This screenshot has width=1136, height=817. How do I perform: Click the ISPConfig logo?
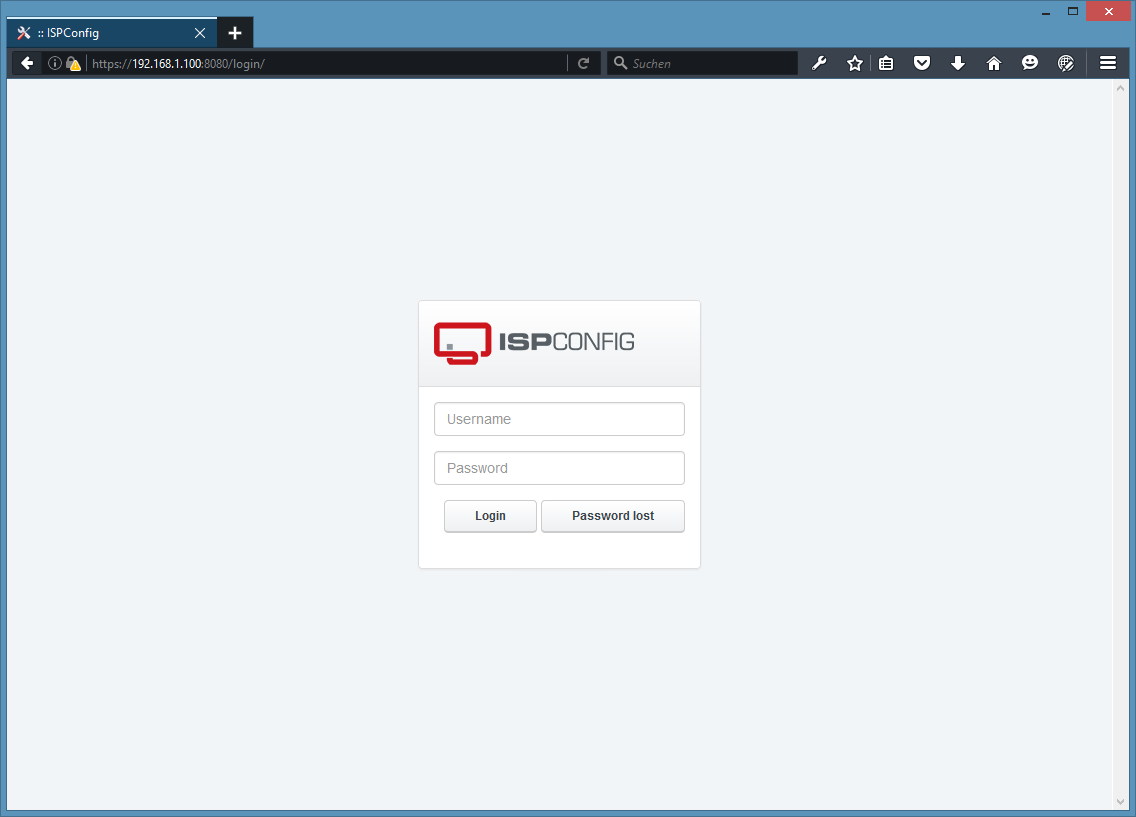pyautogui.click(x=534, y=343)
